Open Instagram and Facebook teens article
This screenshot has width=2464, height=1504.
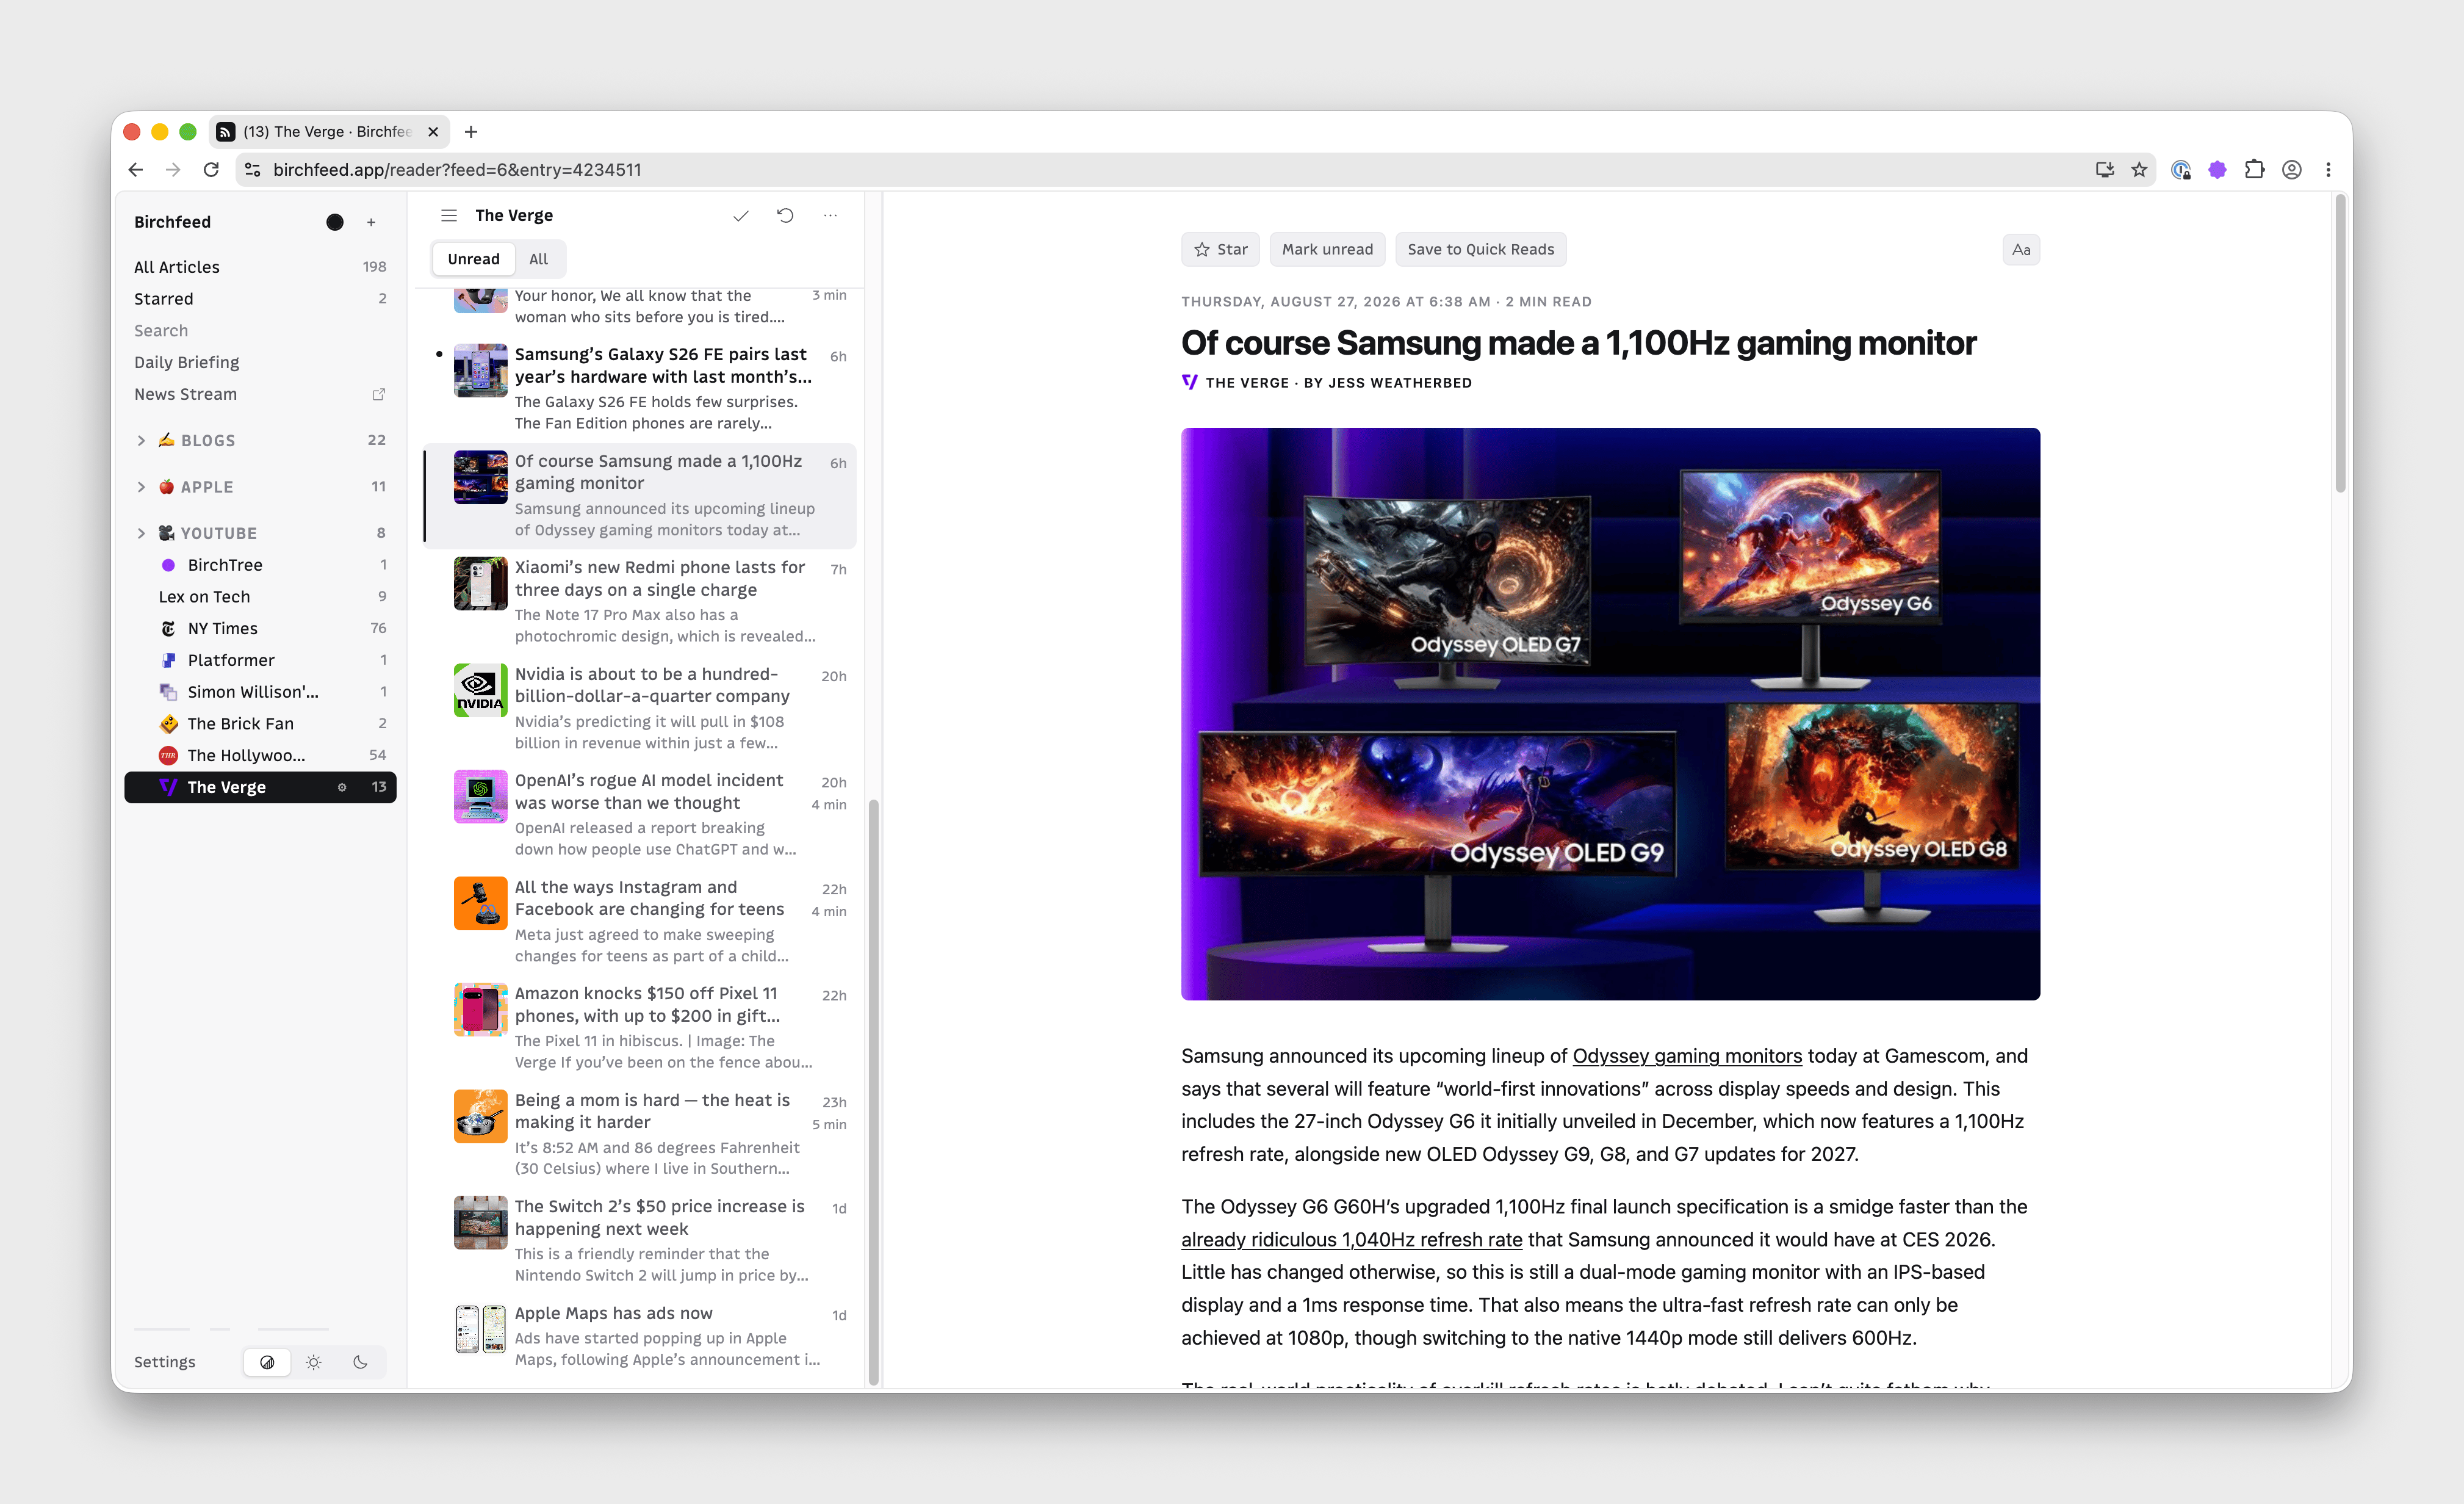(640, 921)
